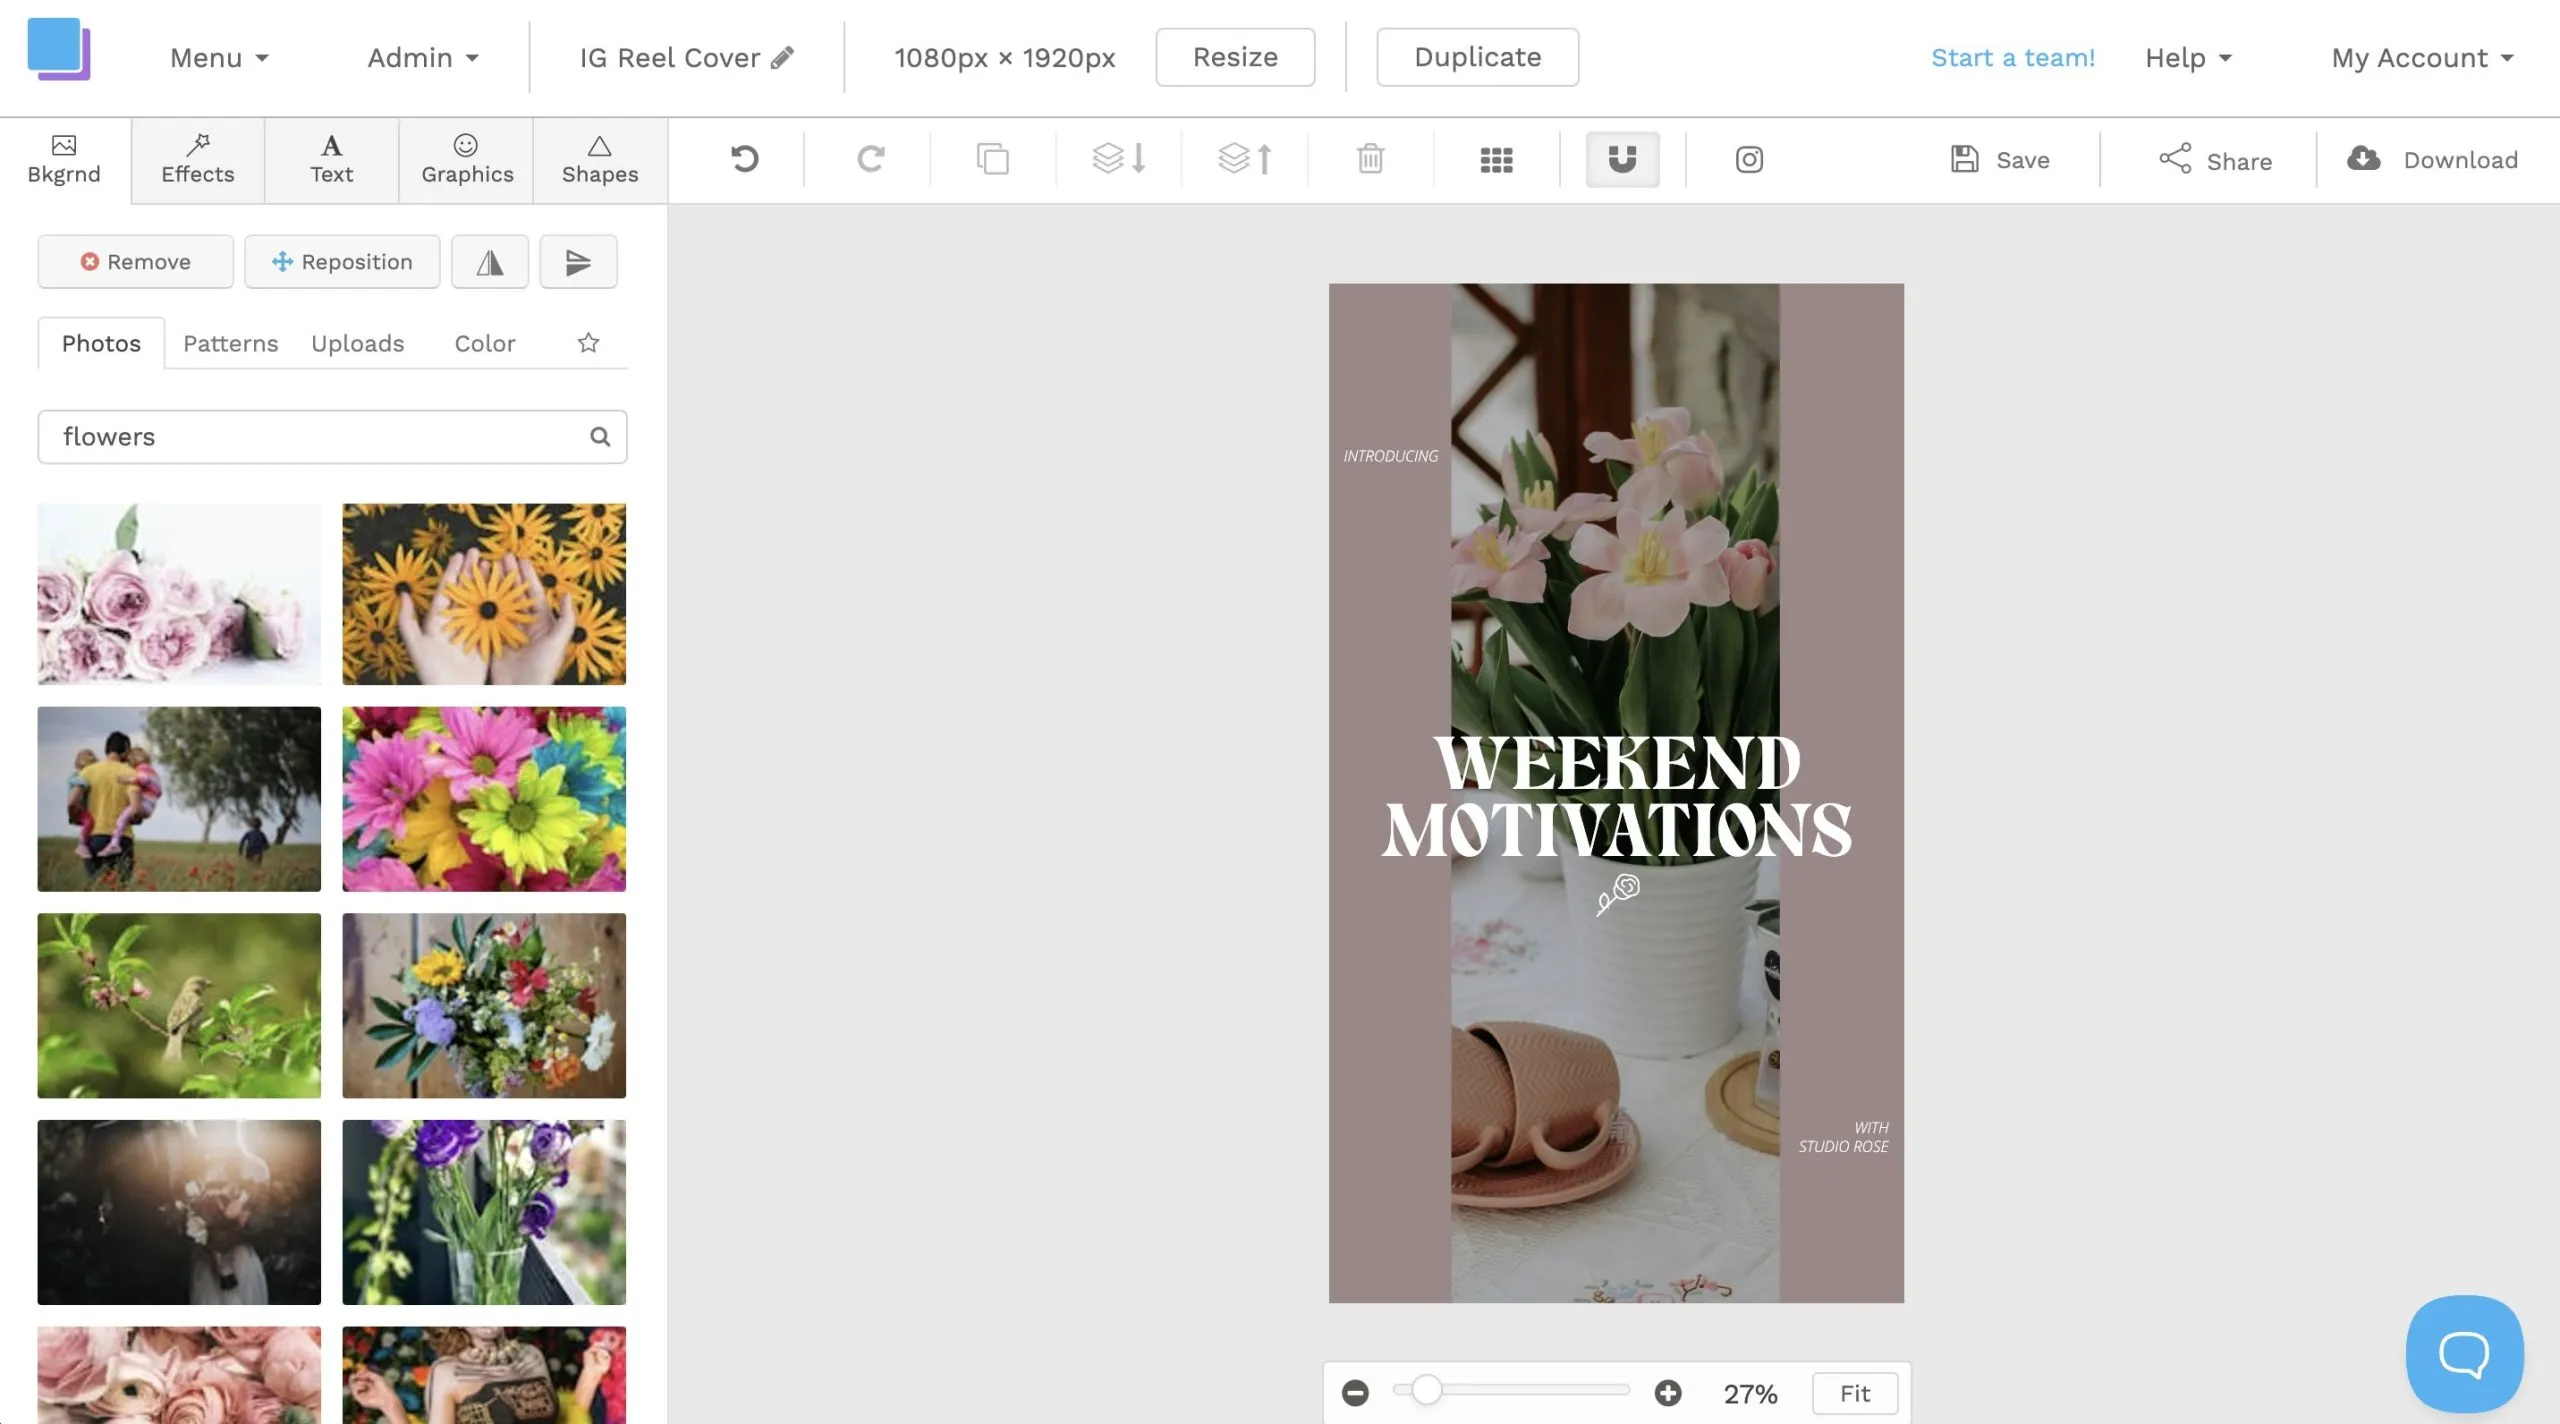Click the search magnifier icon
Screen dimensions: 2560x1424
[x=600, y=437]
